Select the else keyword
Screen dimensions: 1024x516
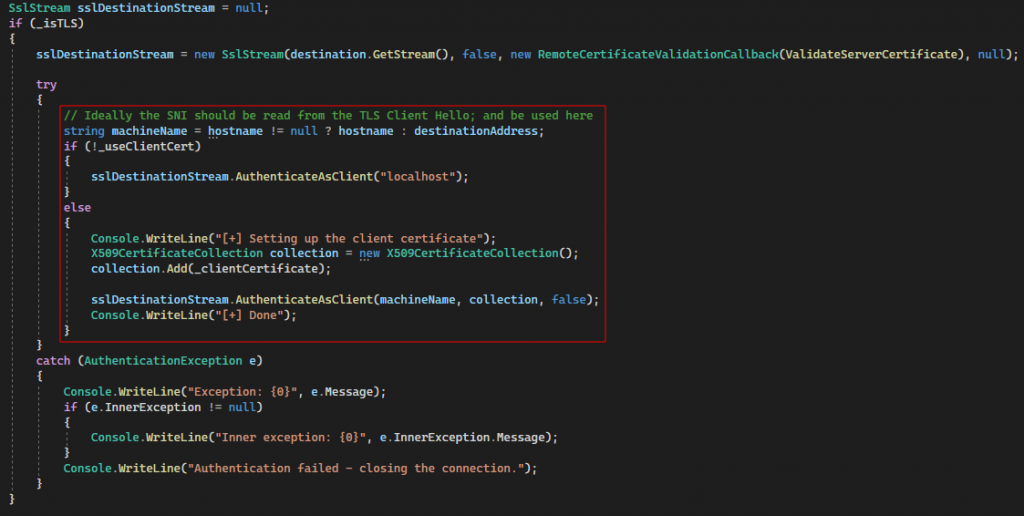tap(76, 207)
